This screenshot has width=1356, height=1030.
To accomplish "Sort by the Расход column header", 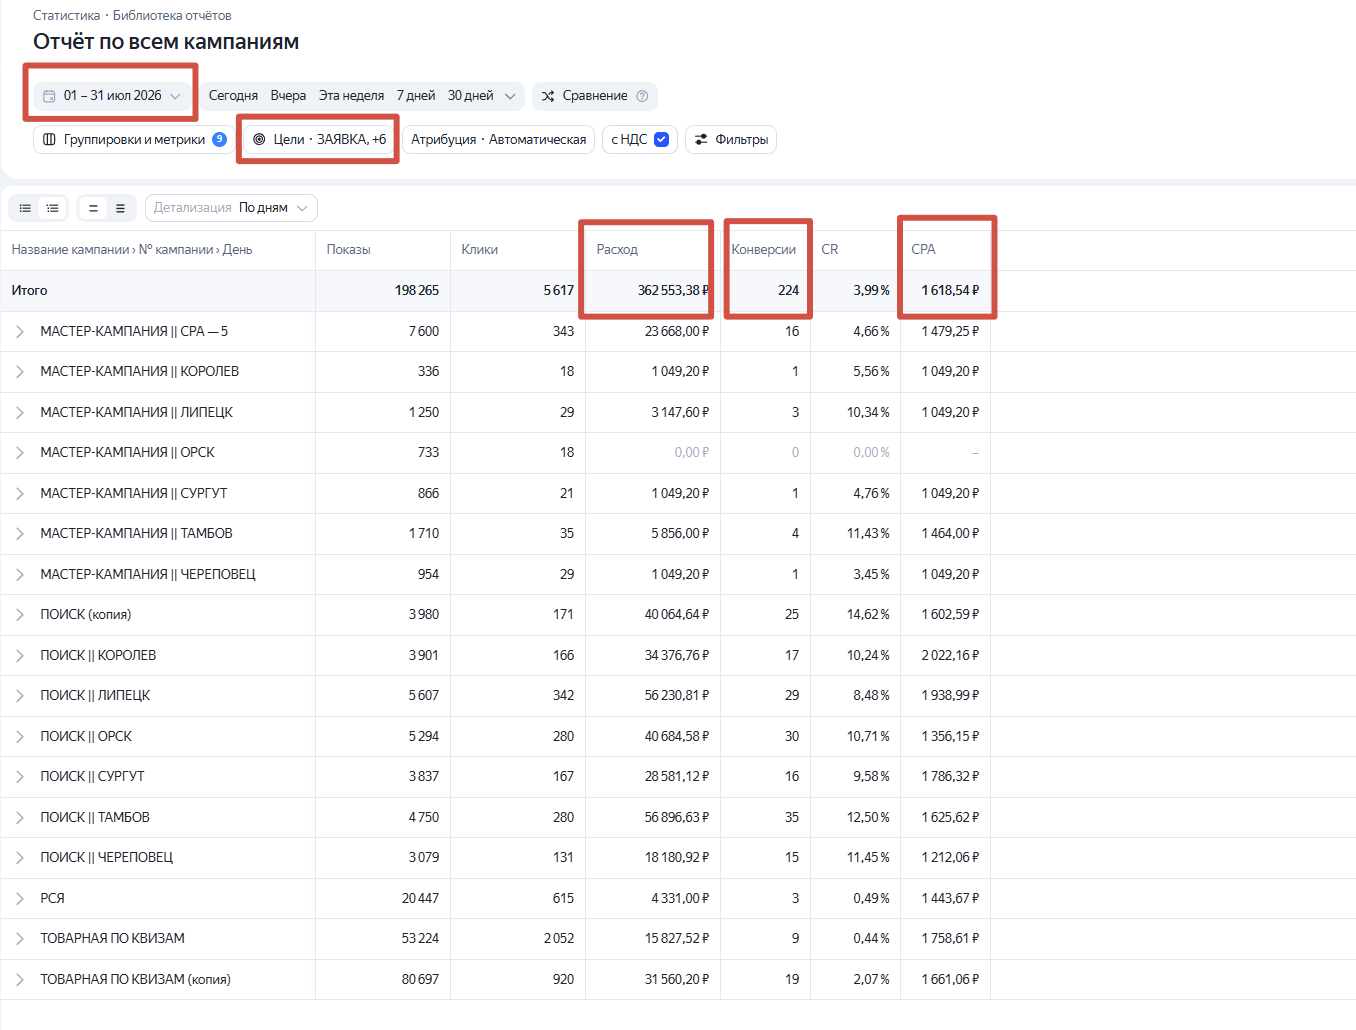I will (x=617, y=249).
